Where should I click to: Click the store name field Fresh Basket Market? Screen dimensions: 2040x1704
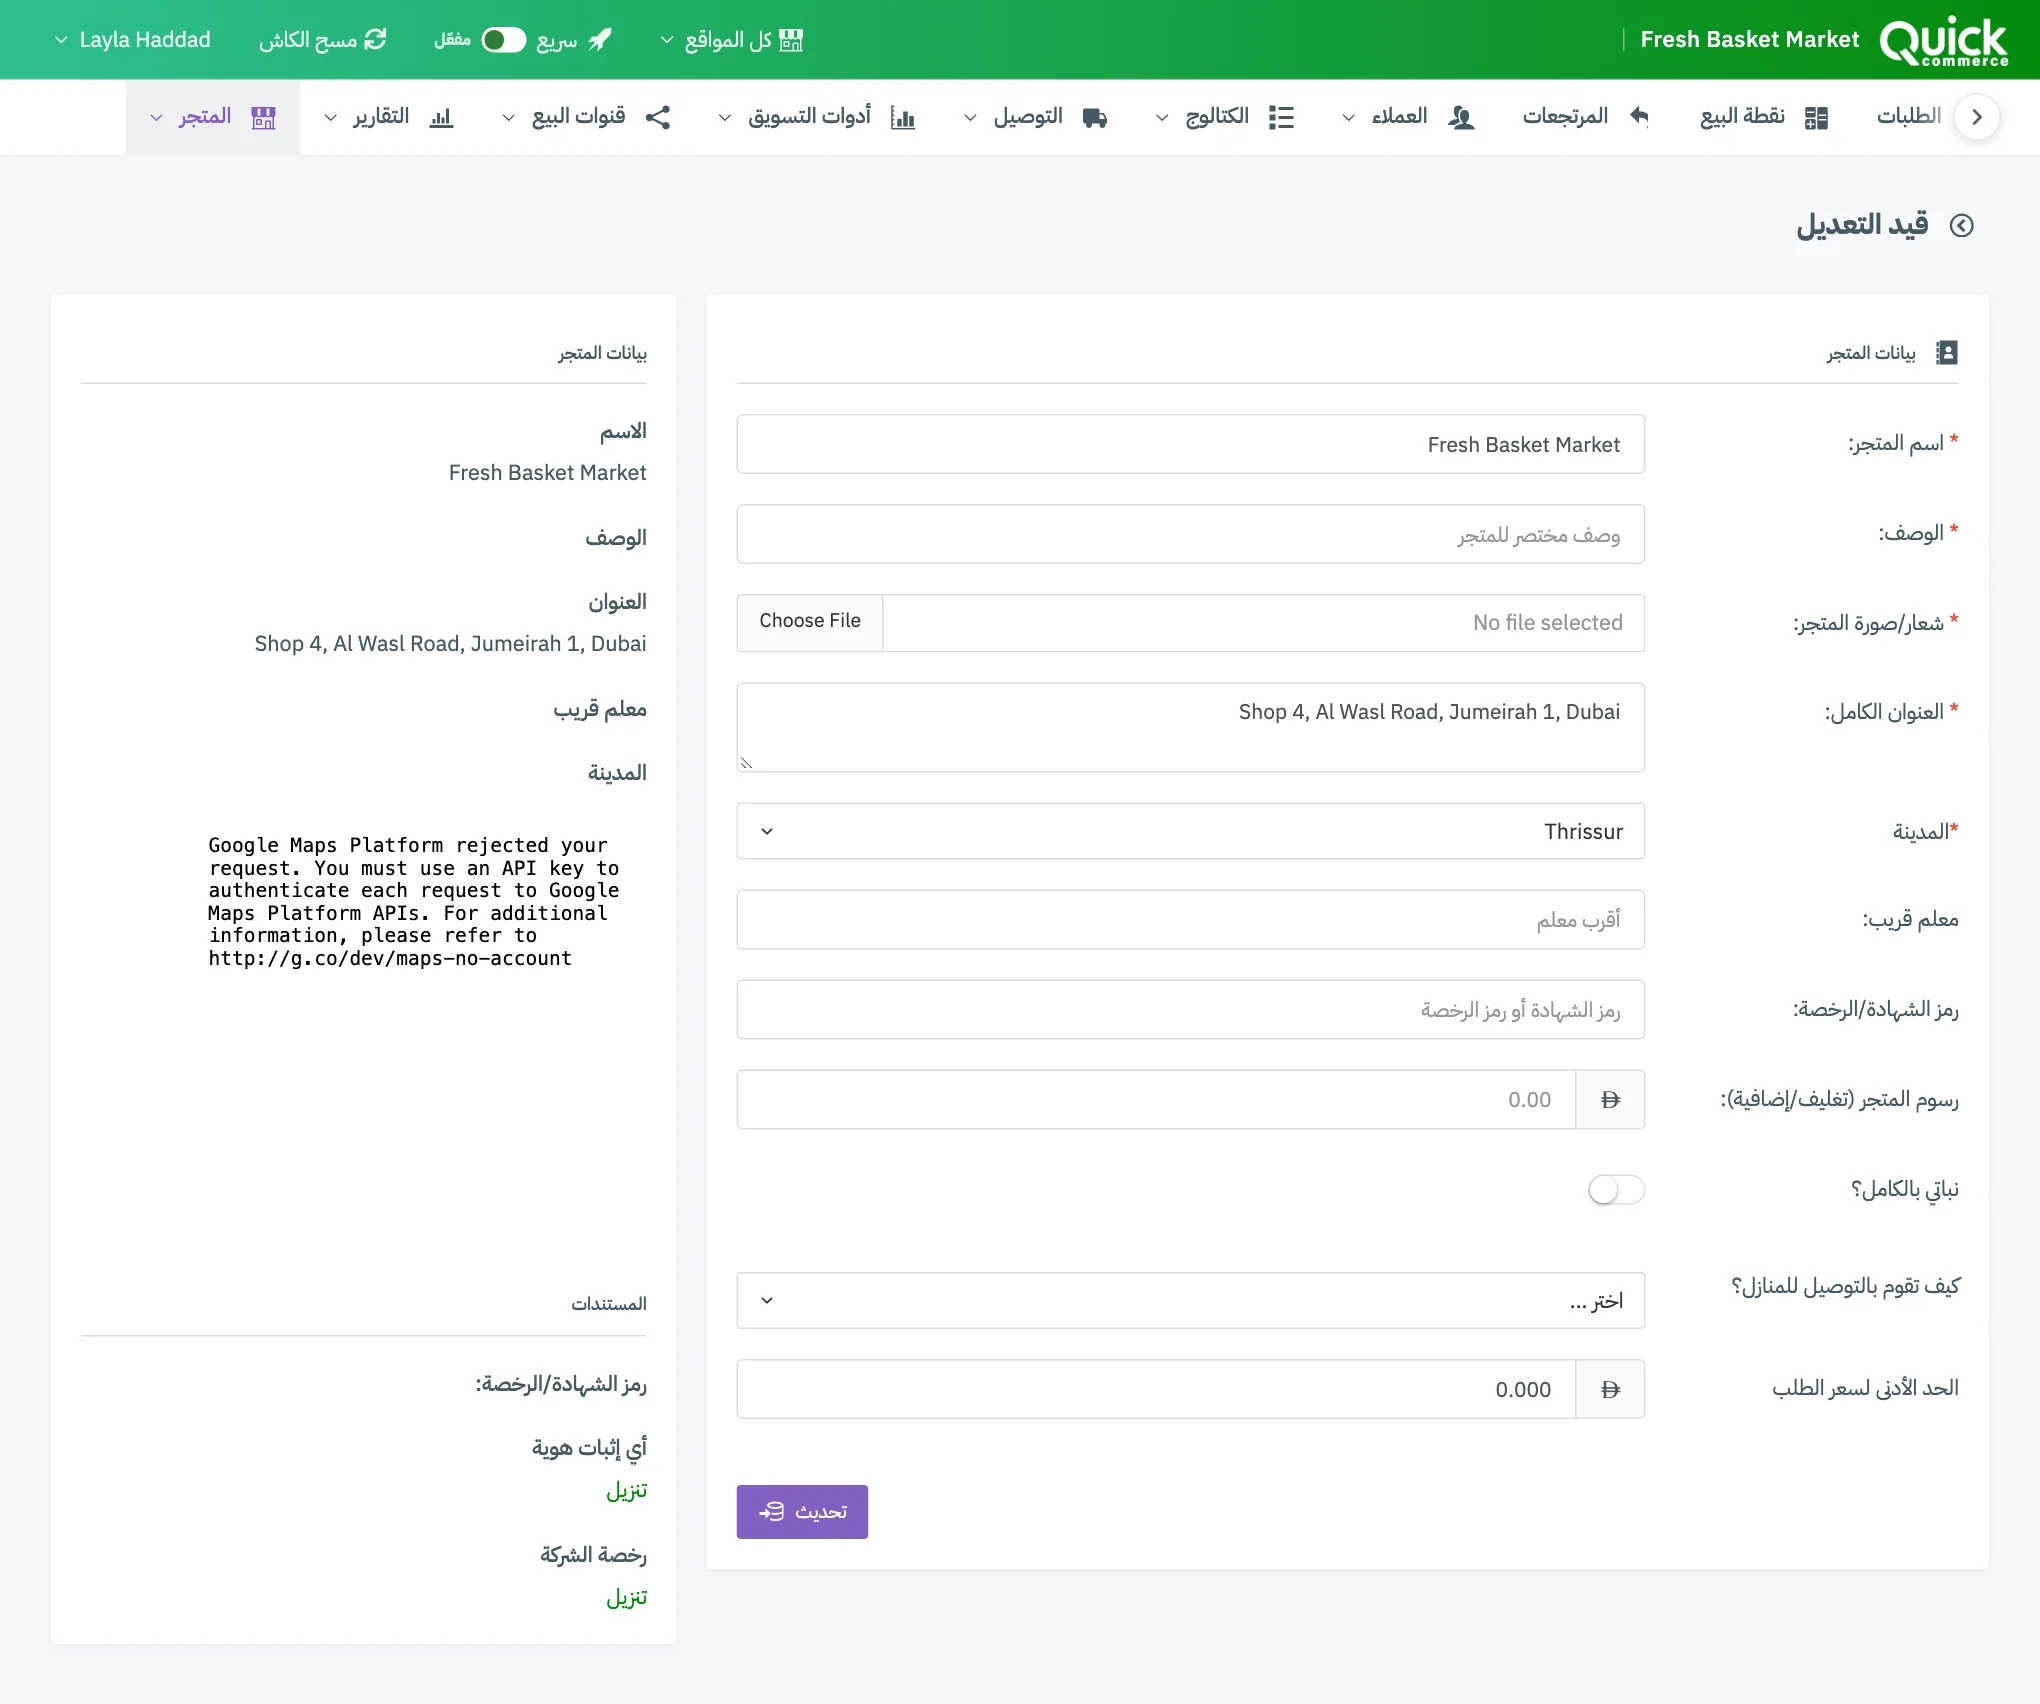coord(1190,444)
